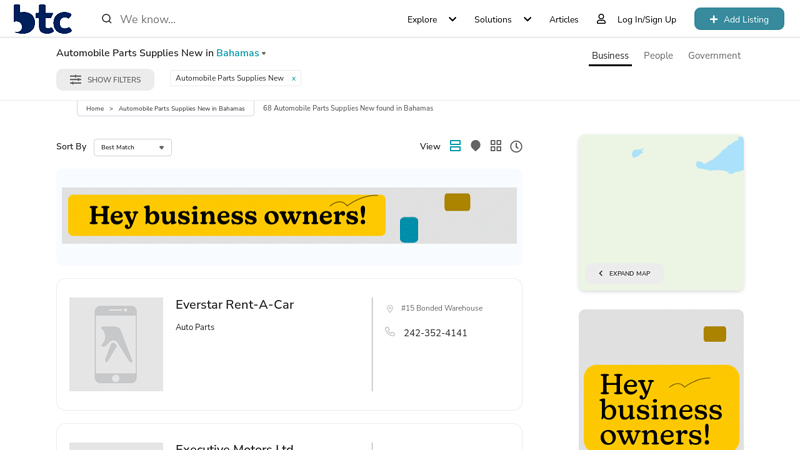Switch to the People tab
Screen dimensions: 800x450
pos(658,56)
